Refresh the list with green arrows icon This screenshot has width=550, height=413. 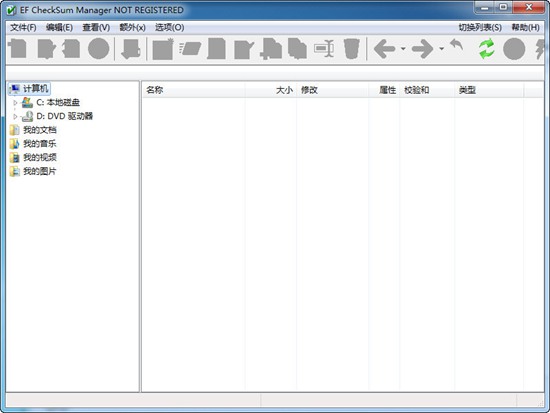pos(487,49)
